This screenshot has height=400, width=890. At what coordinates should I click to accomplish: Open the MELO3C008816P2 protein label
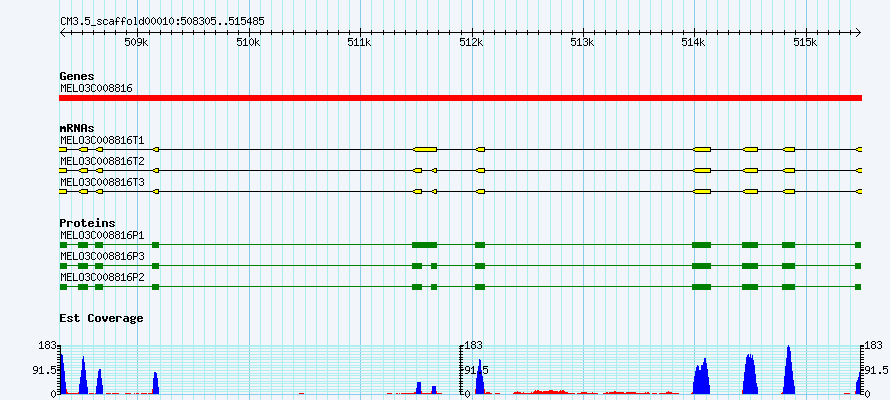tap(102, 277)
